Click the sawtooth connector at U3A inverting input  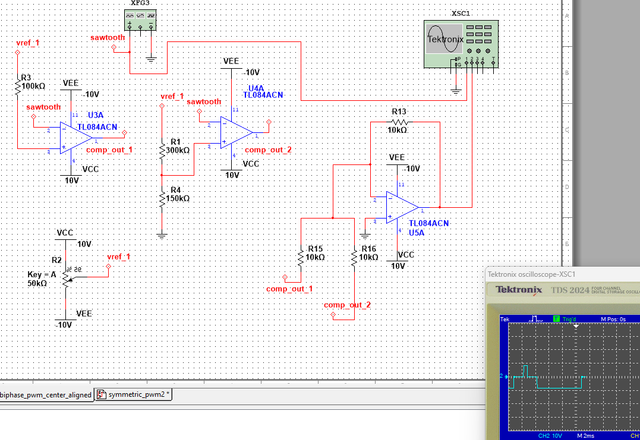(x=33, y=117)
